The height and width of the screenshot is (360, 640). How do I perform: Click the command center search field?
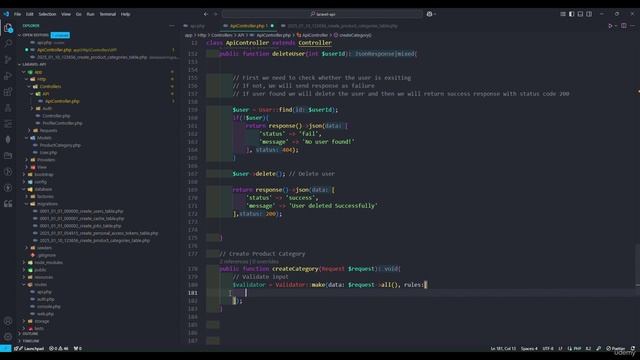click(x=322, y=14)
